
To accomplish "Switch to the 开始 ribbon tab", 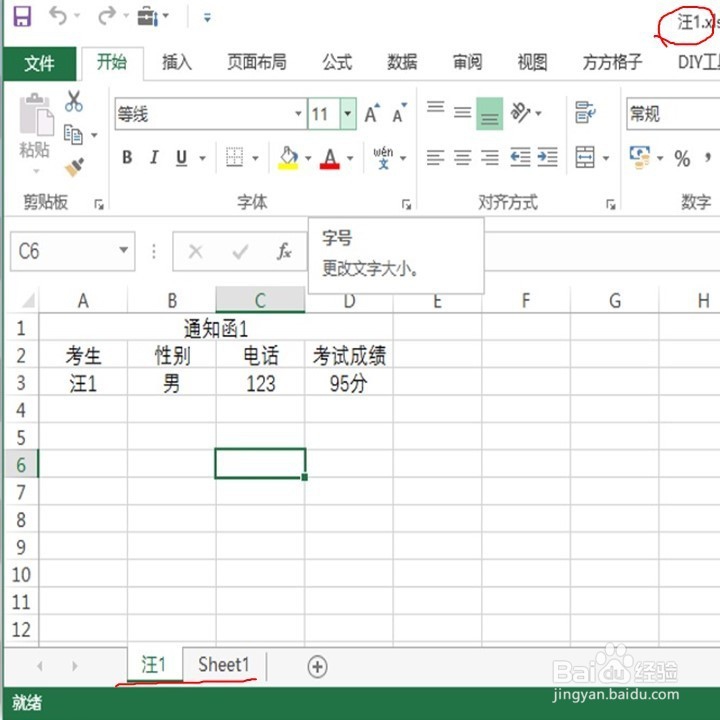I will coord(112,62).
